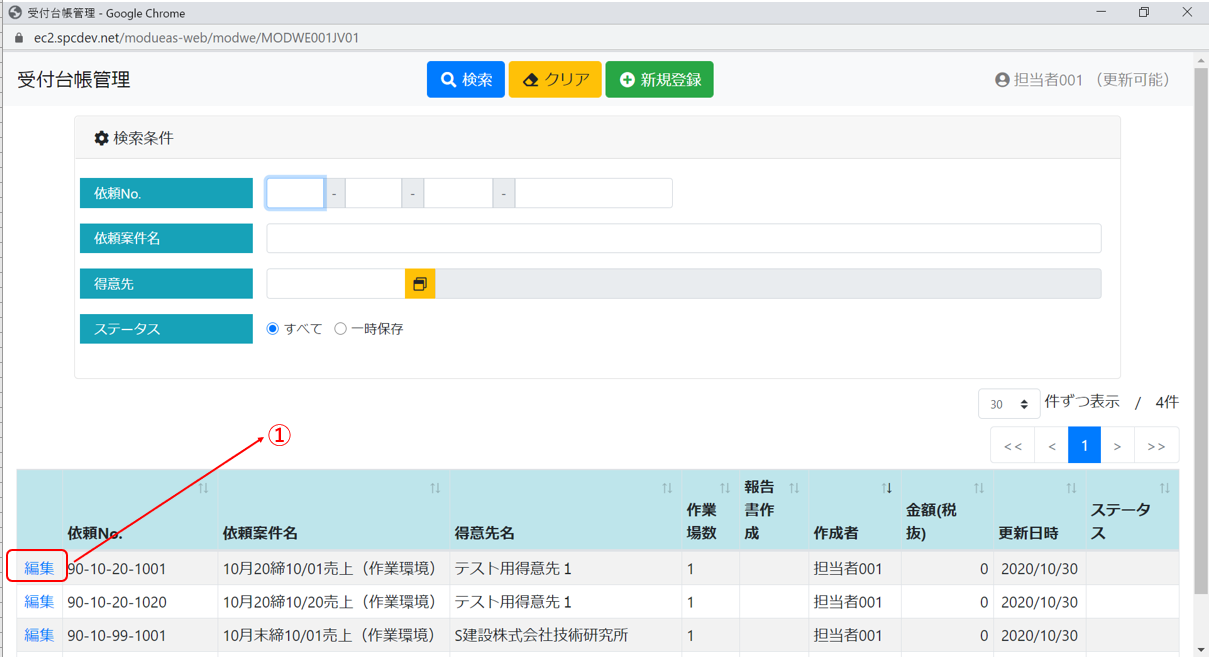
Task: Click the 依頼案件名 text field
Action: 684,238
